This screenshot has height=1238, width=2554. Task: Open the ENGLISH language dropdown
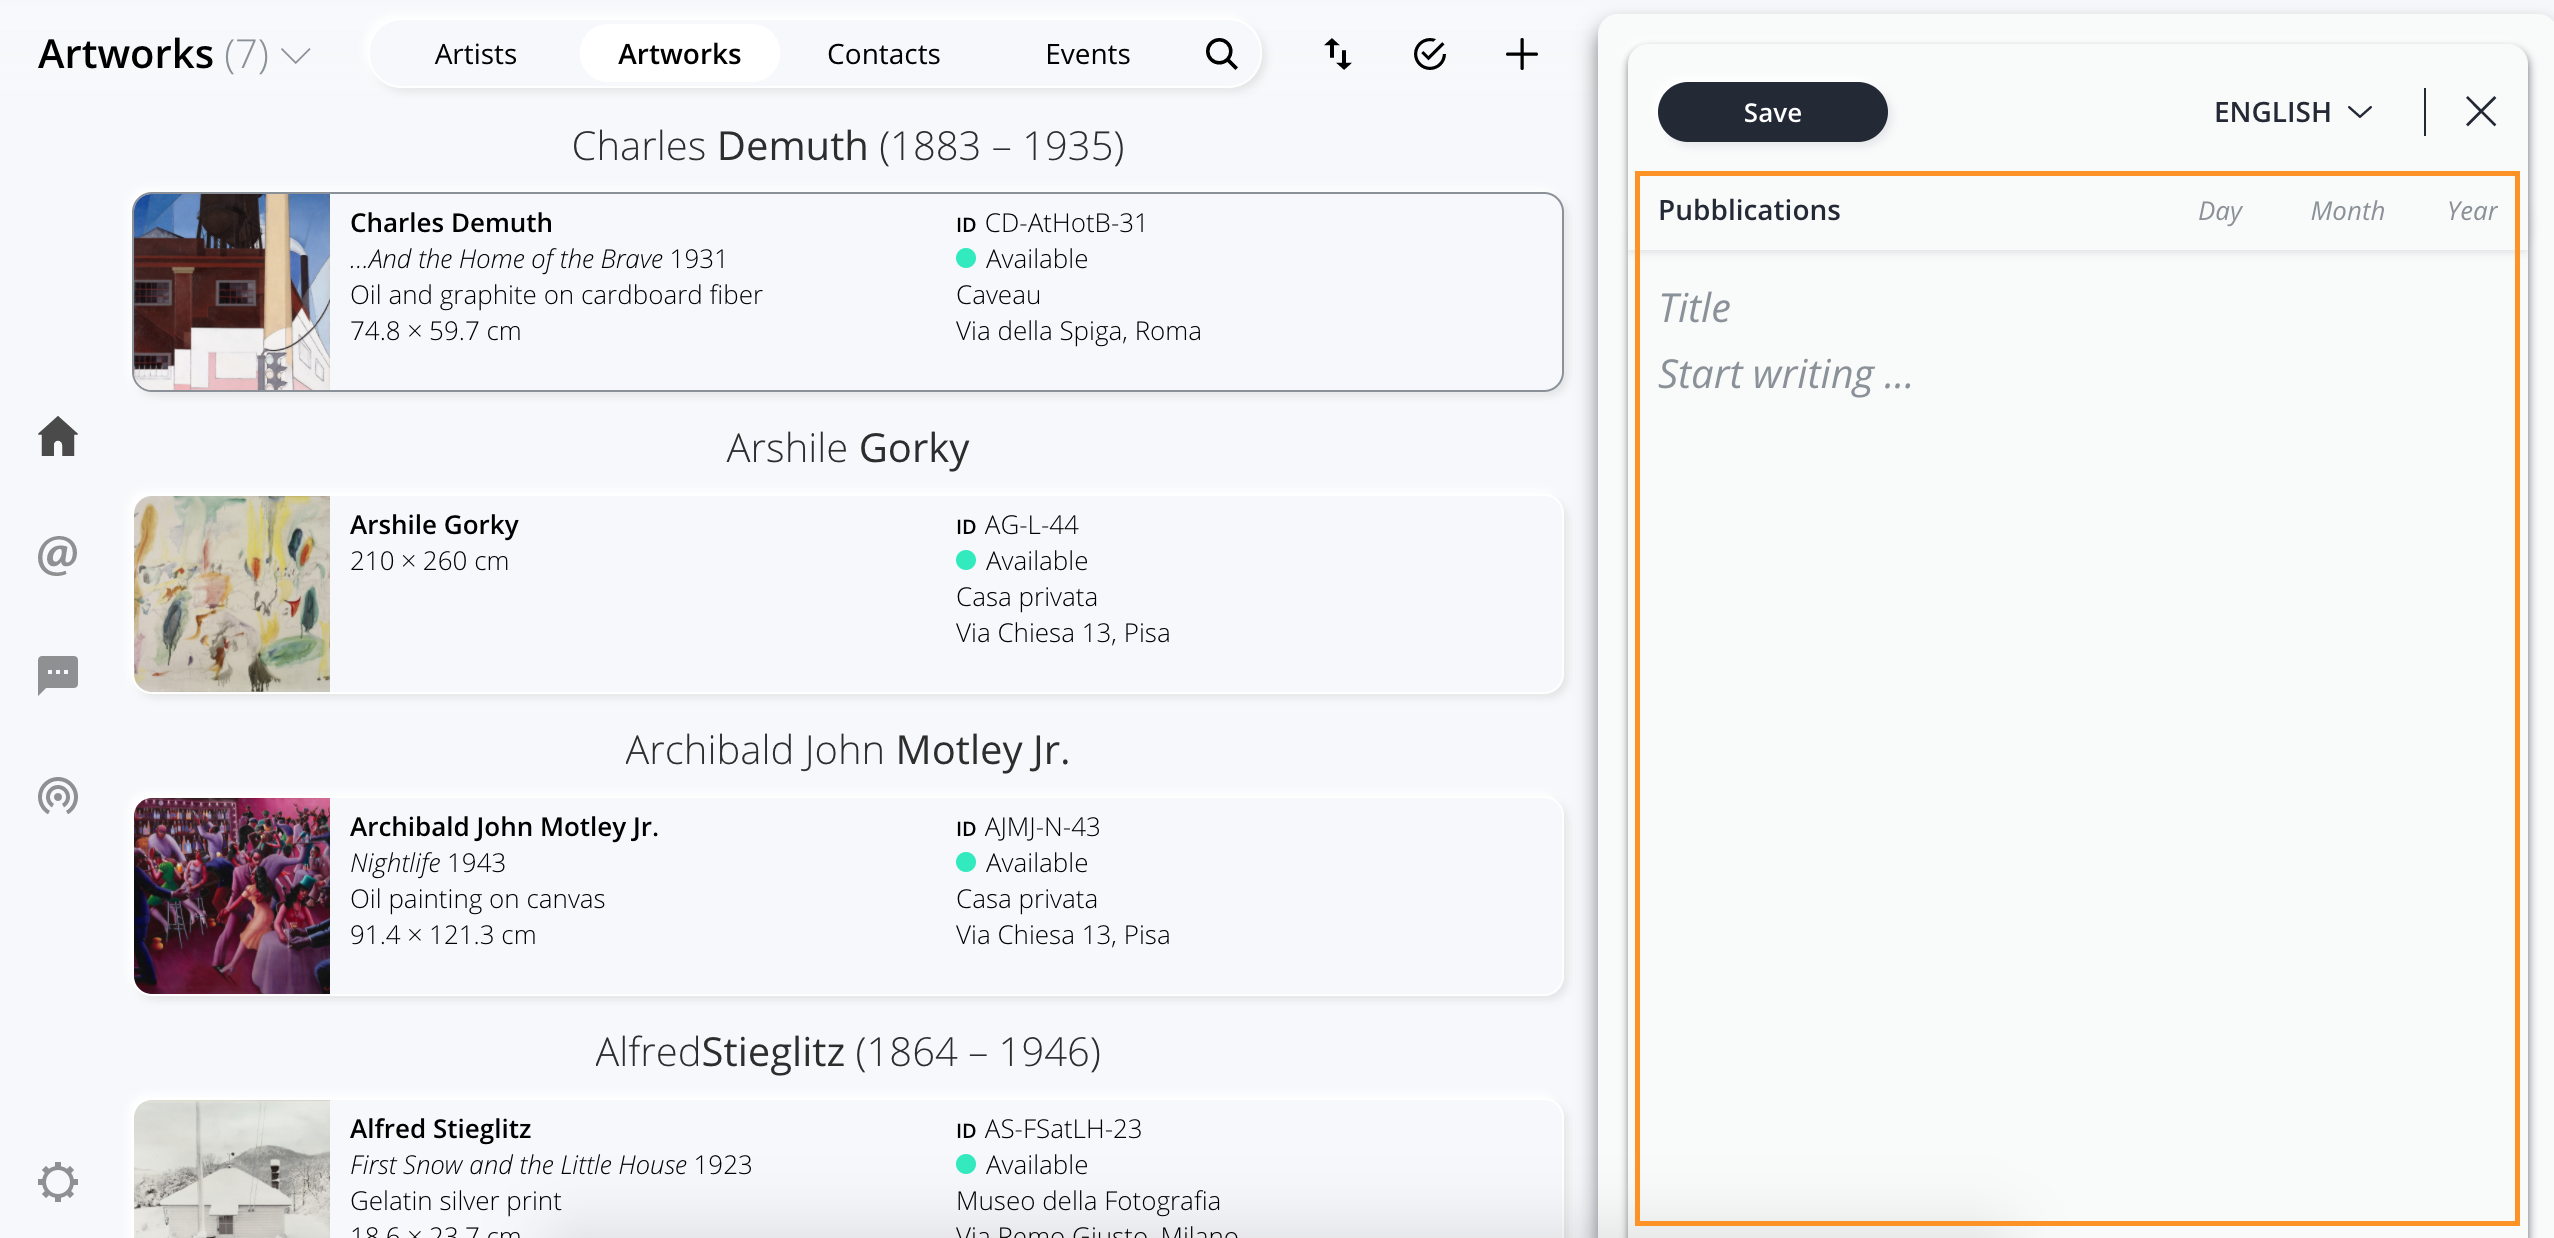[x=2293, y=112]
